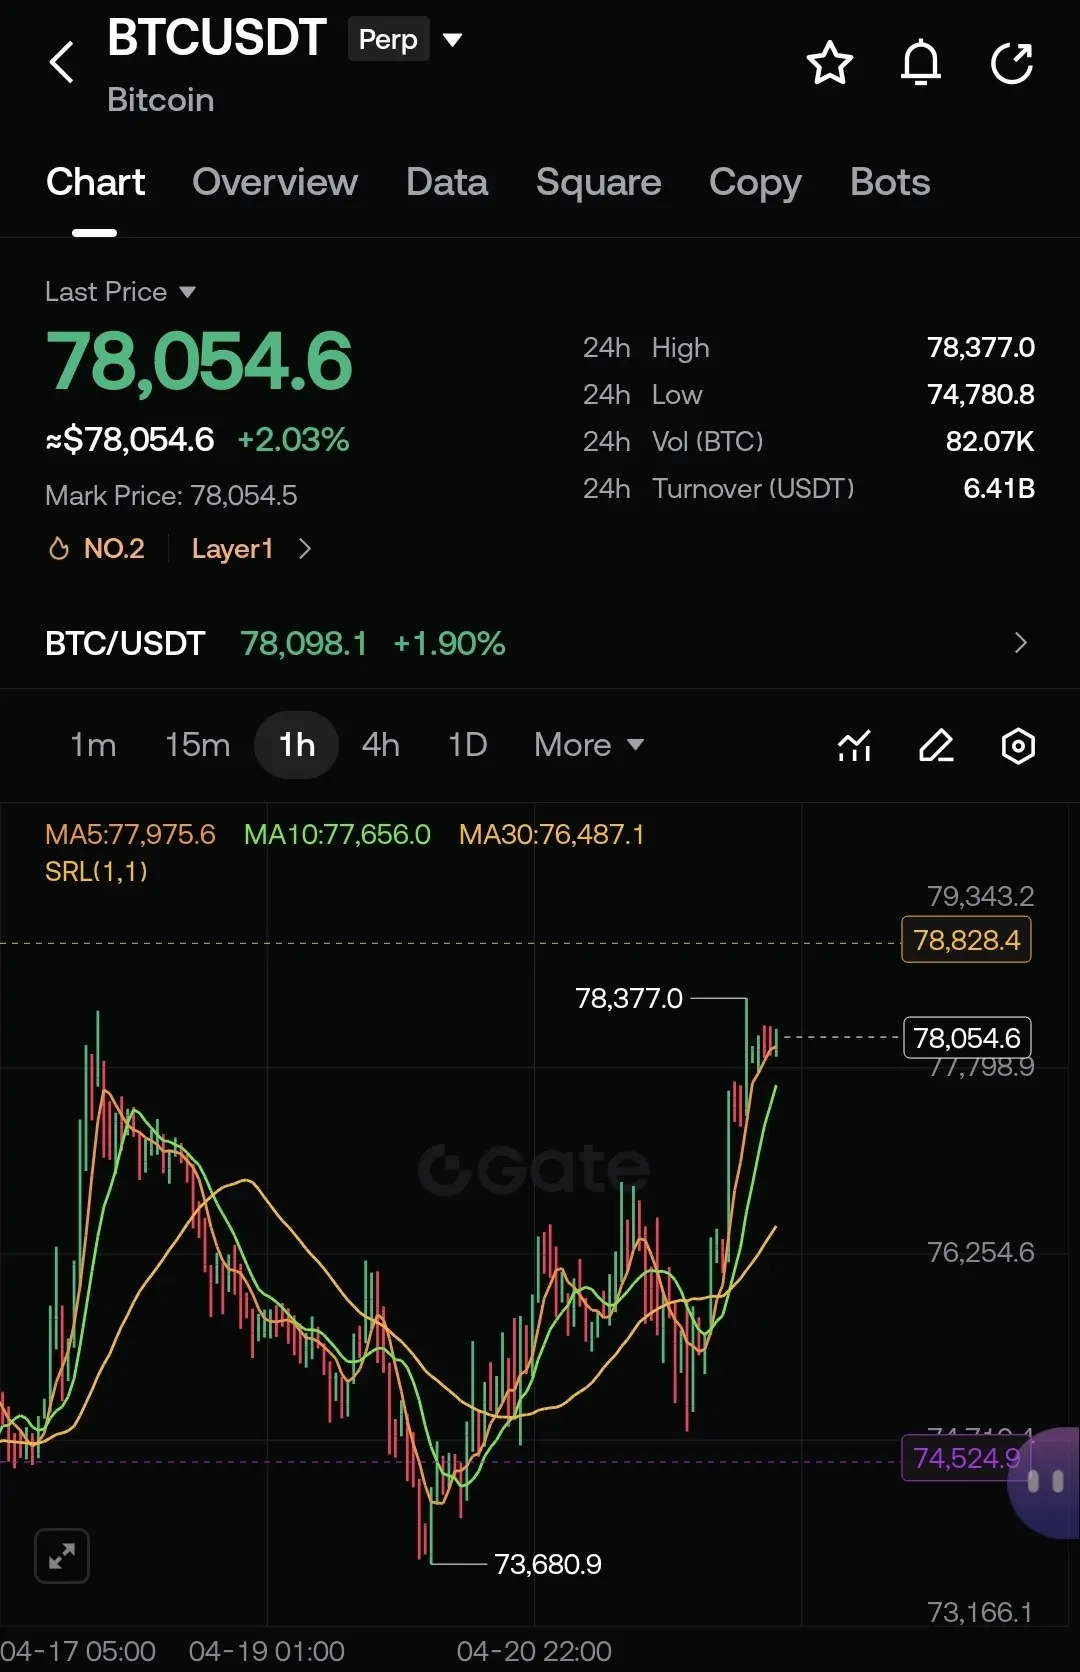This screenshot has width=1080, height=1672.
Task: Switch to the Chart tab
Action: (95, 182)
